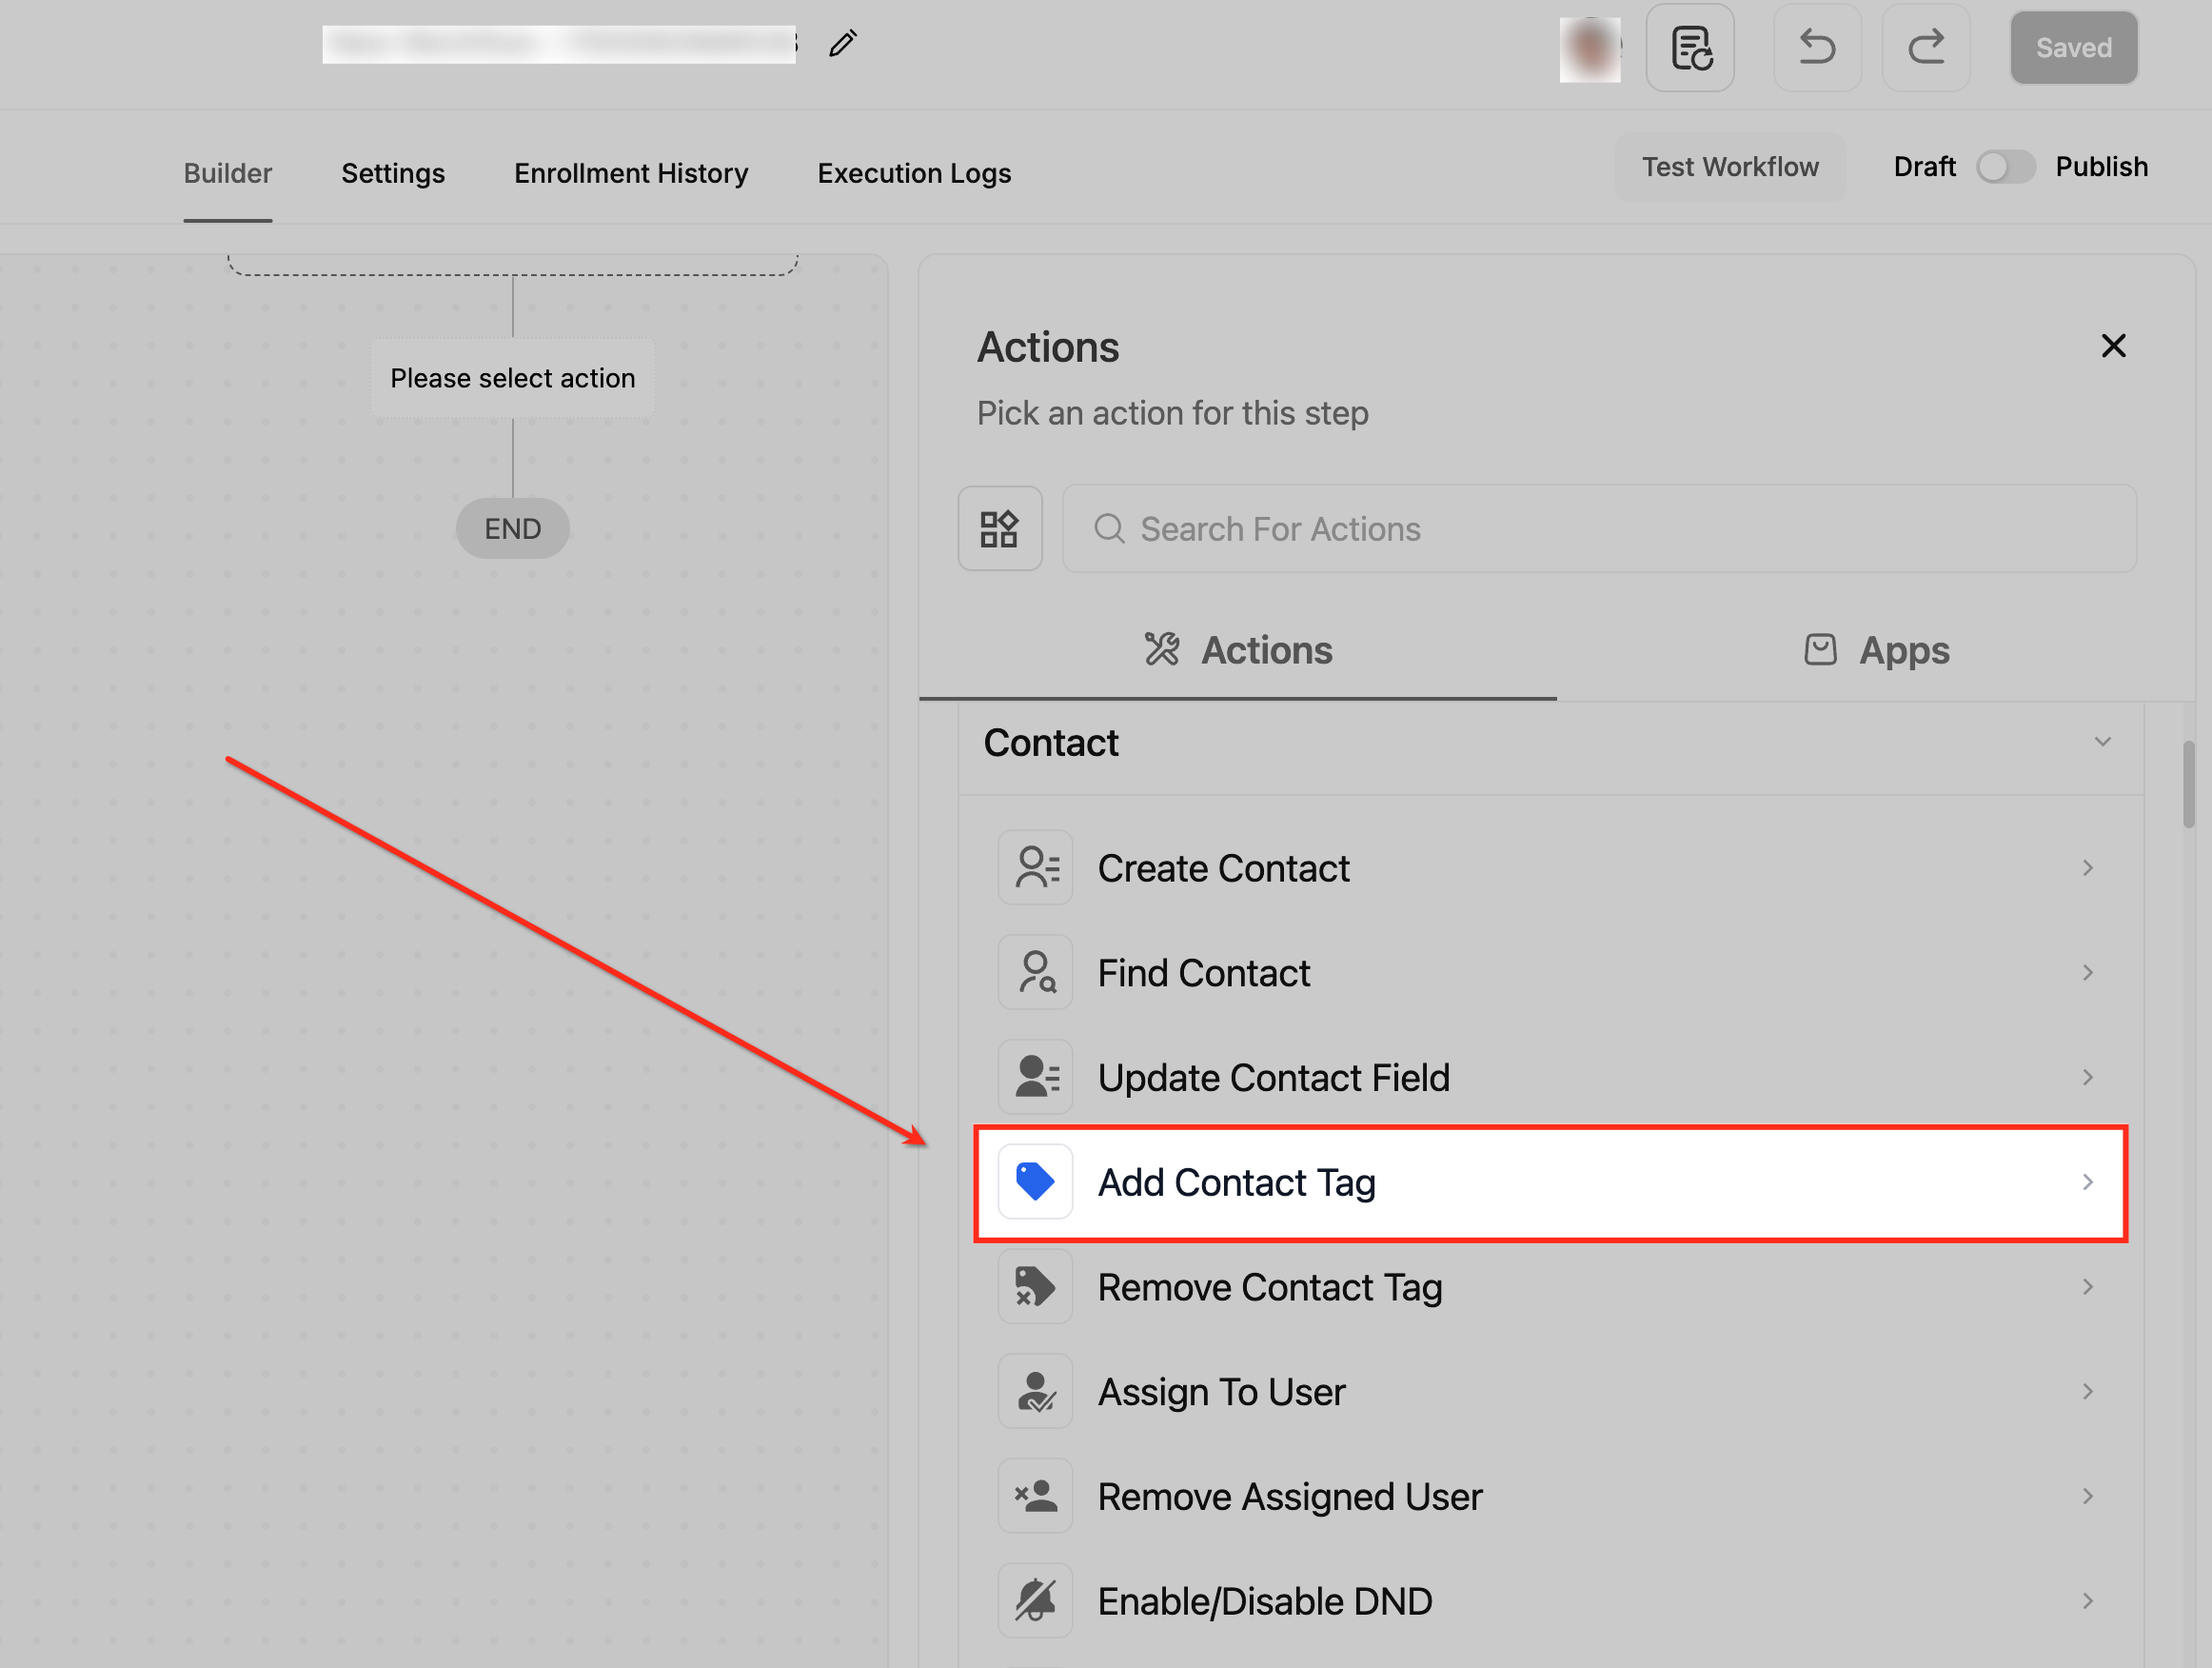Open the version history notes icon

[x=1689, y=48]
